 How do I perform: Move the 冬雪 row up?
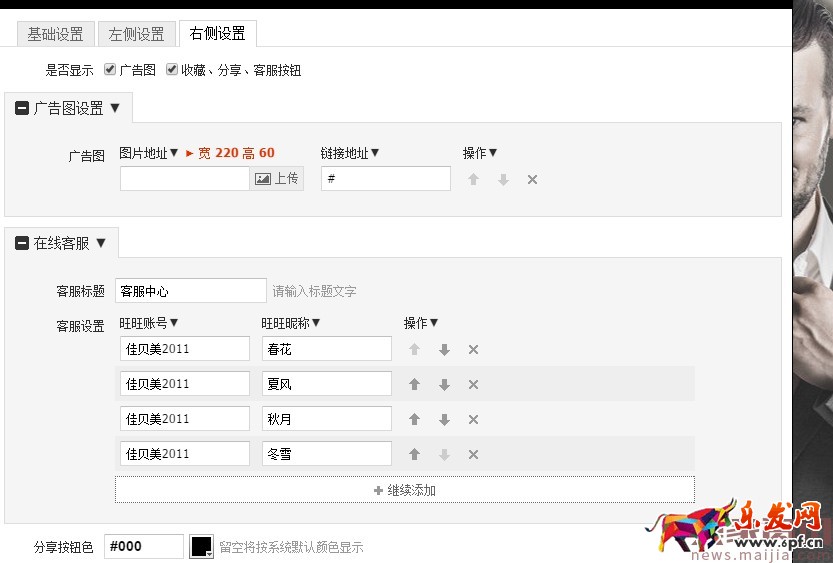click(415, 455)
